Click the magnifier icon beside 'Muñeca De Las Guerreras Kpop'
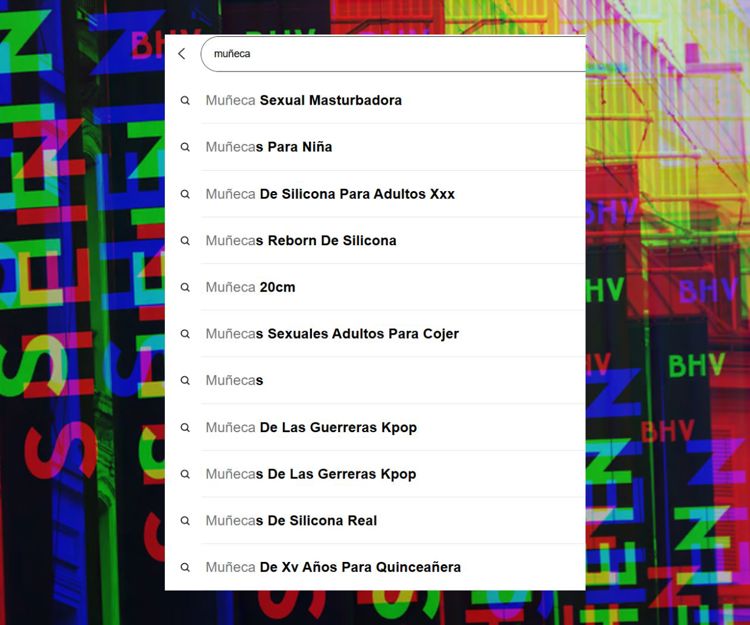 [x=185, y=428]
